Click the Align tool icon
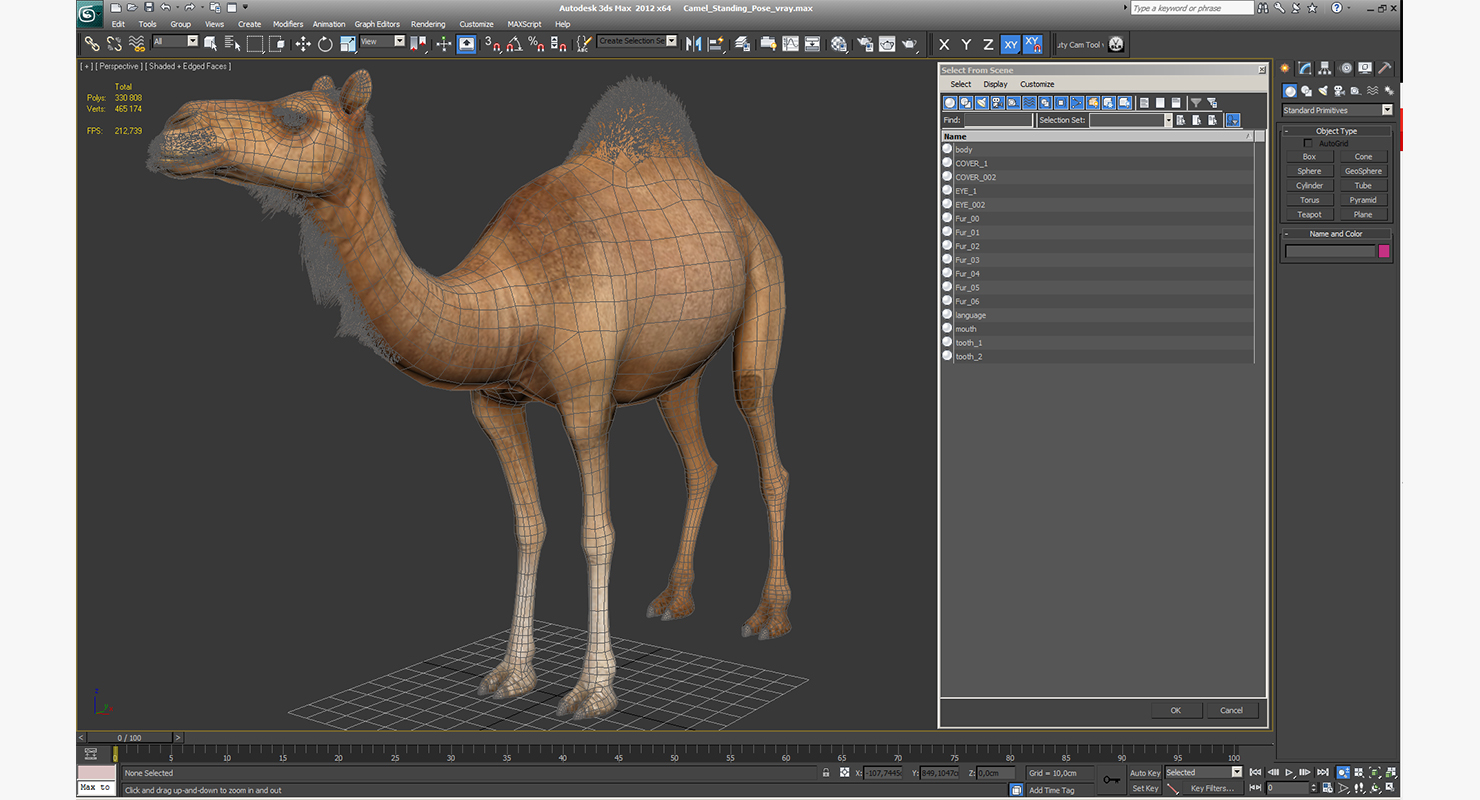 (715, 44)
